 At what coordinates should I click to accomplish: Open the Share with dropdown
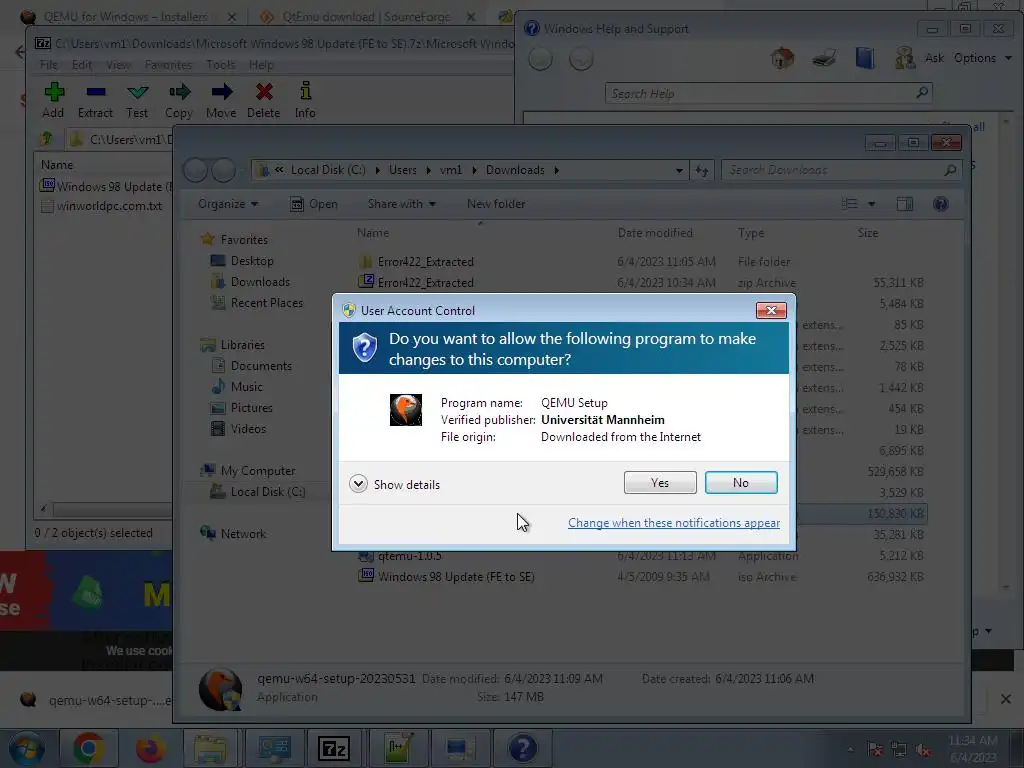click(402, 204)
